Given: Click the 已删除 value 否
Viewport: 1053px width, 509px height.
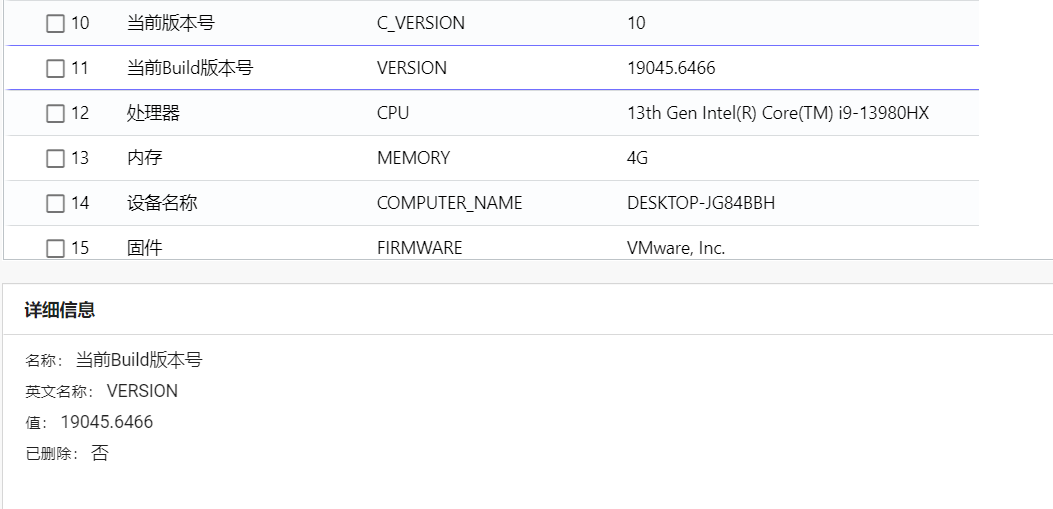Looking at the screenshot, I should click(99, 453).
